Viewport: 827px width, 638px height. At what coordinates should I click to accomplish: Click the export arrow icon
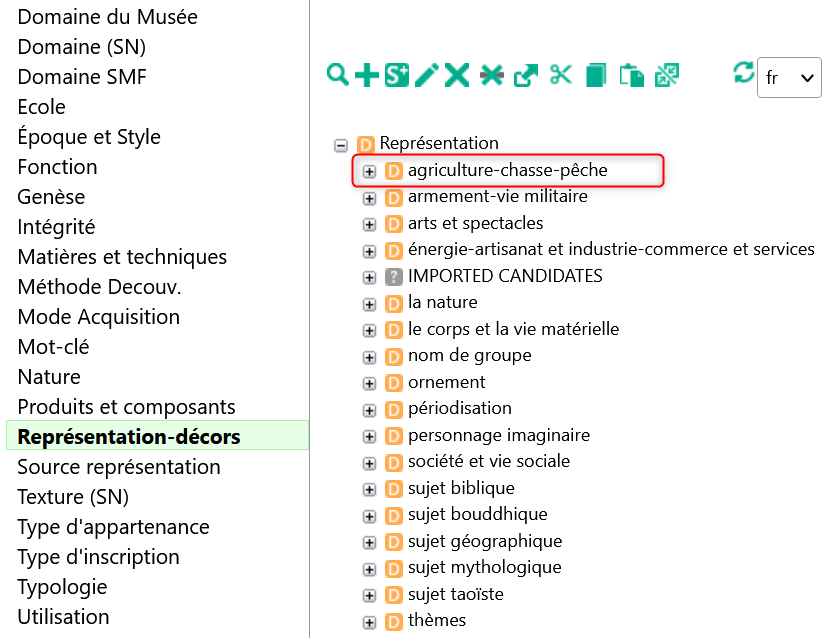coord(526,74)
